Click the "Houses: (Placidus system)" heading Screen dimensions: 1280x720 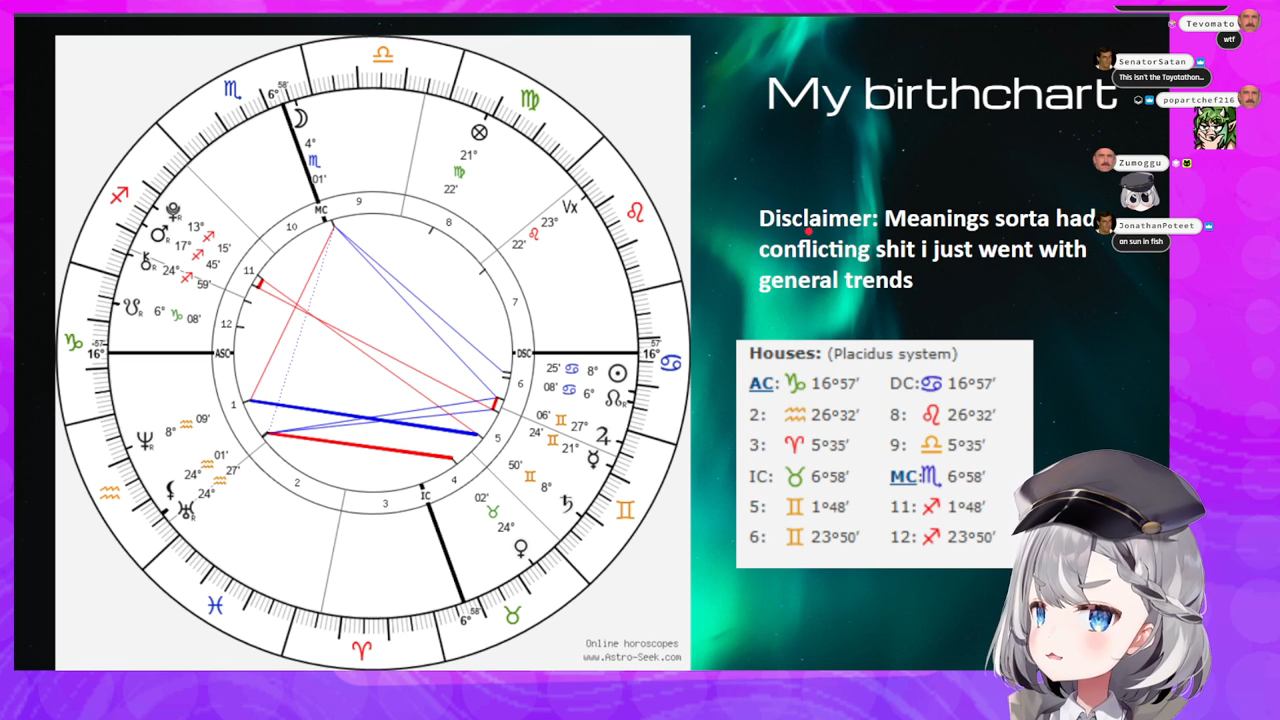(853, 353)
